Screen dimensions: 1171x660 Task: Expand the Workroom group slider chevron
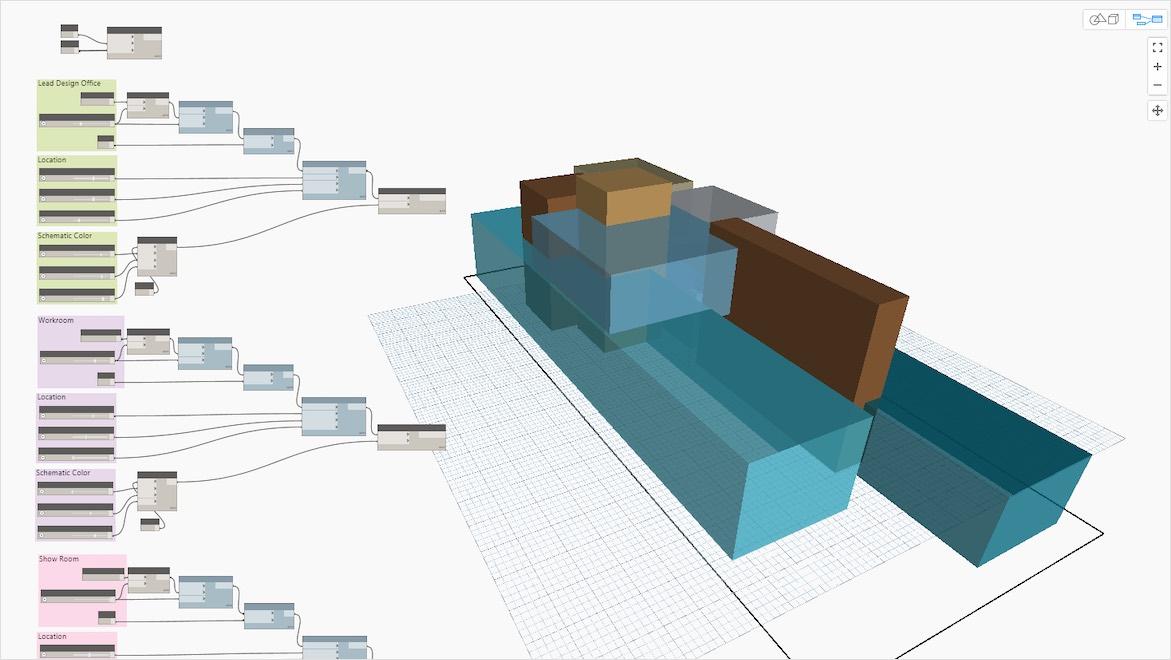43,361
